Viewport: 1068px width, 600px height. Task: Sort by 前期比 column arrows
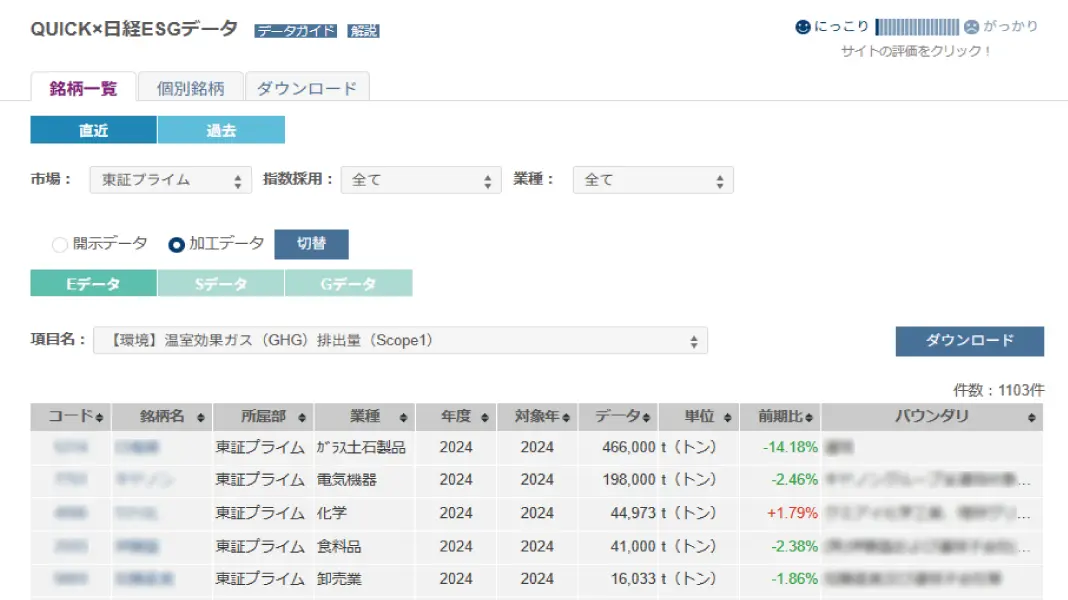[x=808, y=417]
